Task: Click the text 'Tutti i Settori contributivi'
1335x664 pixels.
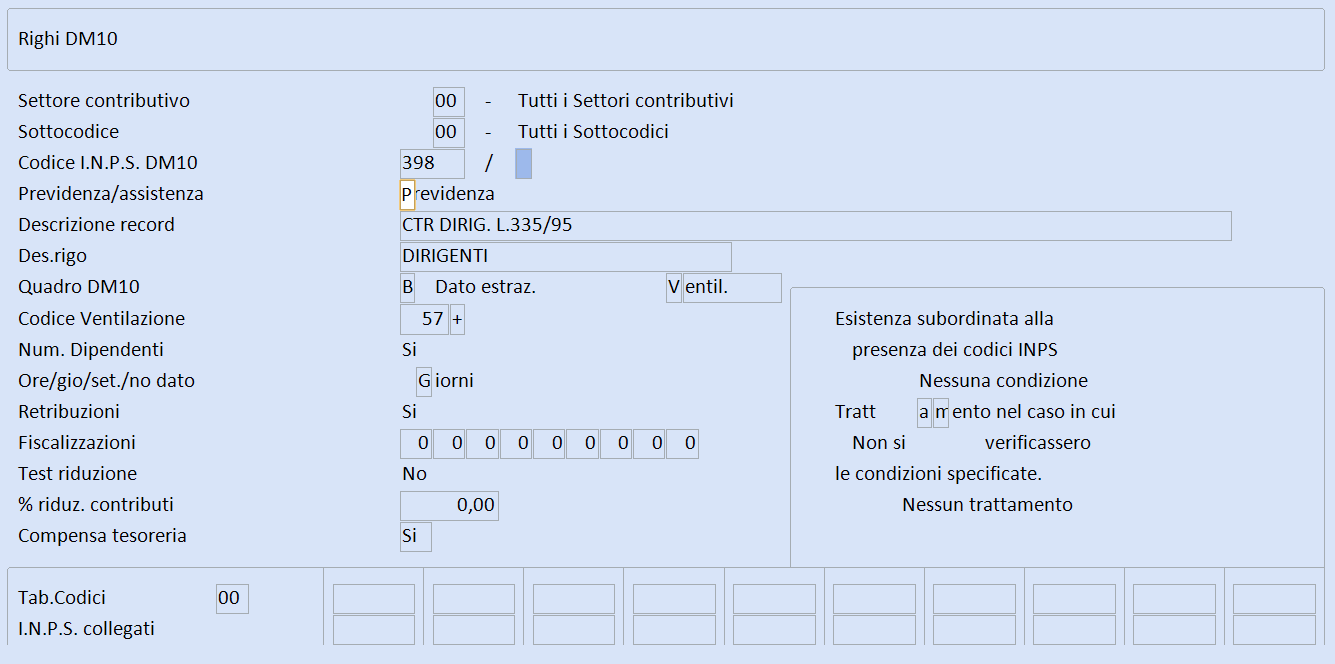Action: [x=626, y=101]
